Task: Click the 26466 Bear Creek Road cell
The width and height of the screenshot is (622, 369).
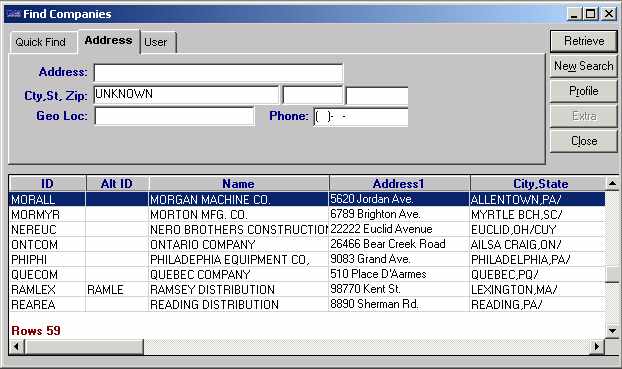Action: tap(399, 244)
